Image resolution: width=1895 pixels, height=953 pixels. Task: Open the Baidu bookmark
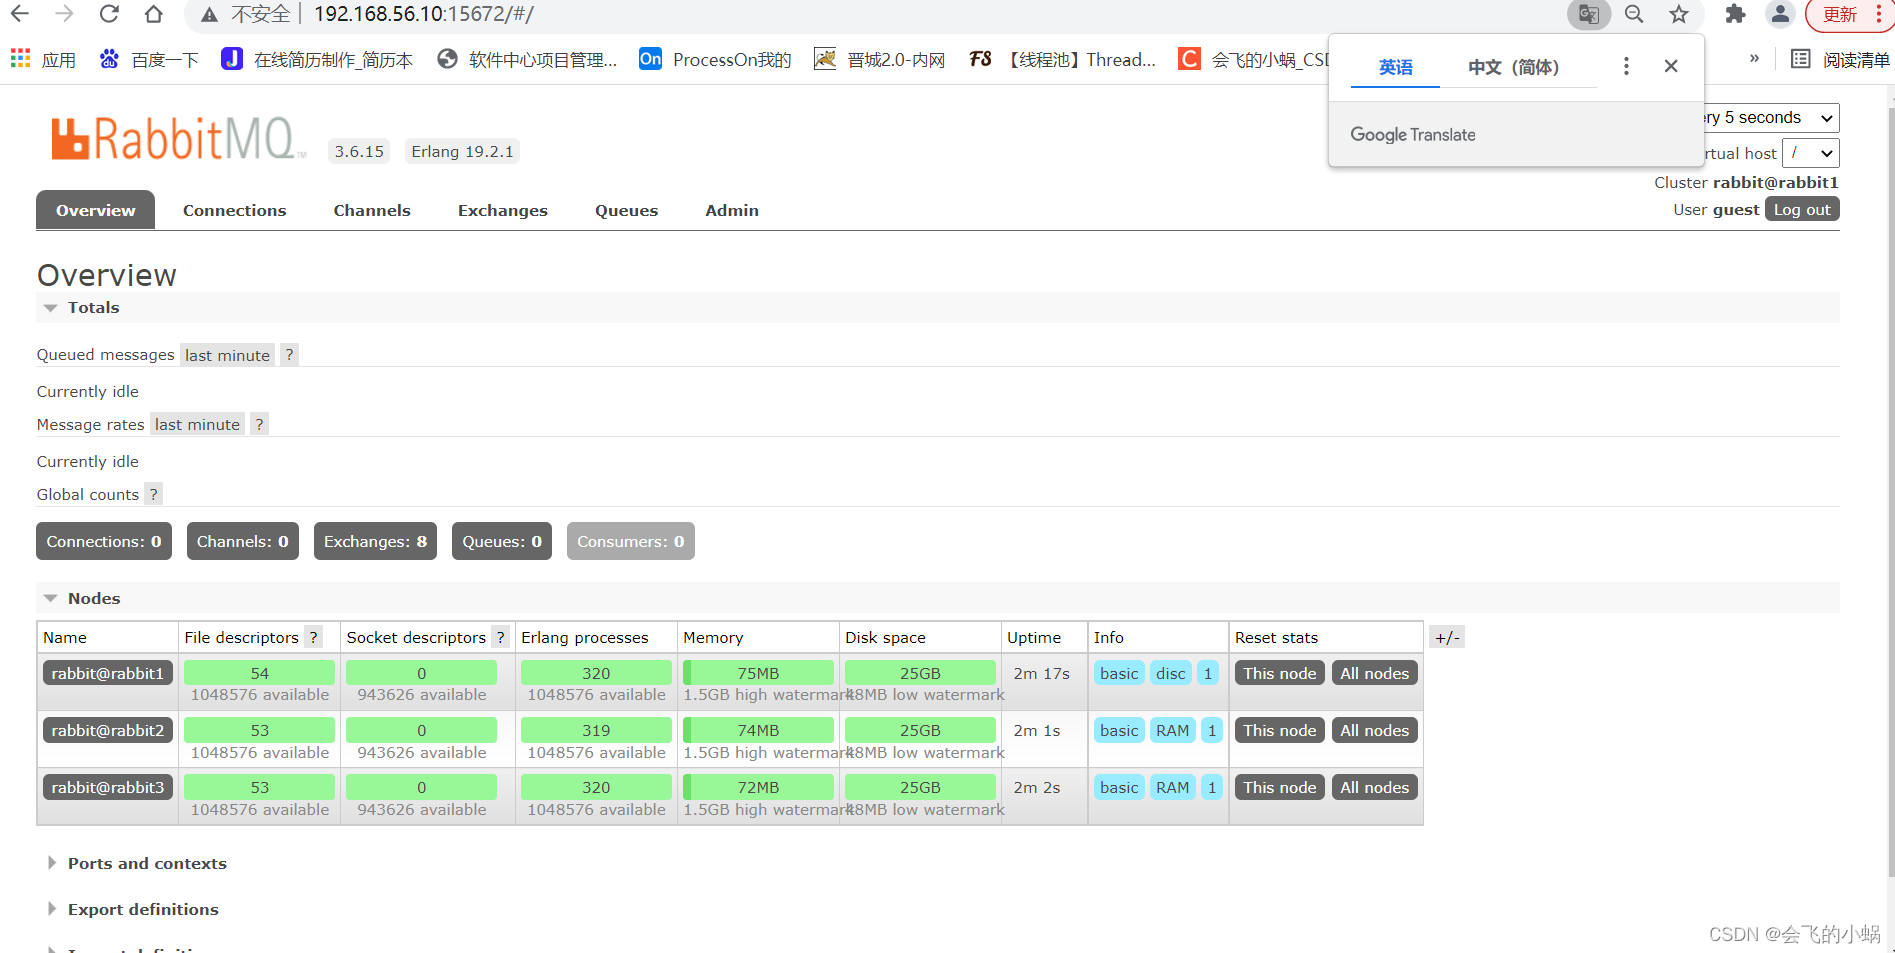[x=149, y=59]
